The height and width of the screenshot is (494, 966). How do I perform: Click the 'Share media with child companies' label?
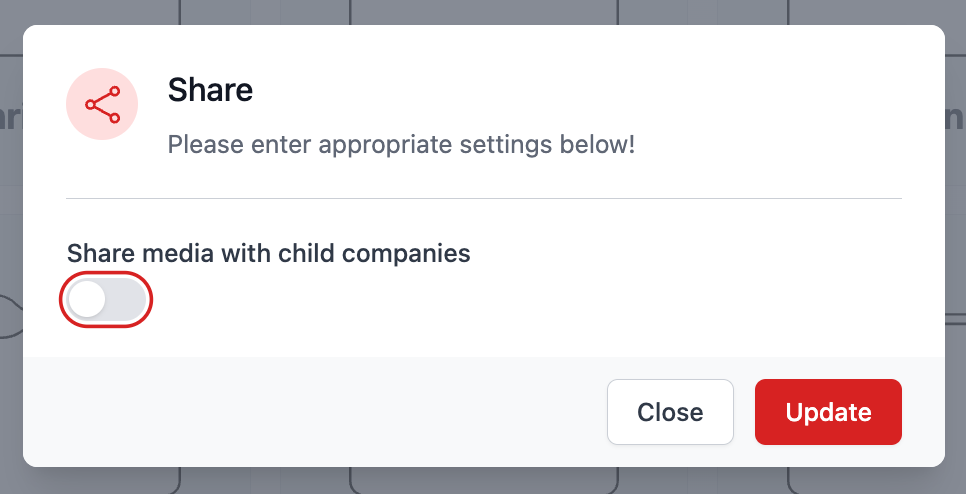tap(268, 253)
